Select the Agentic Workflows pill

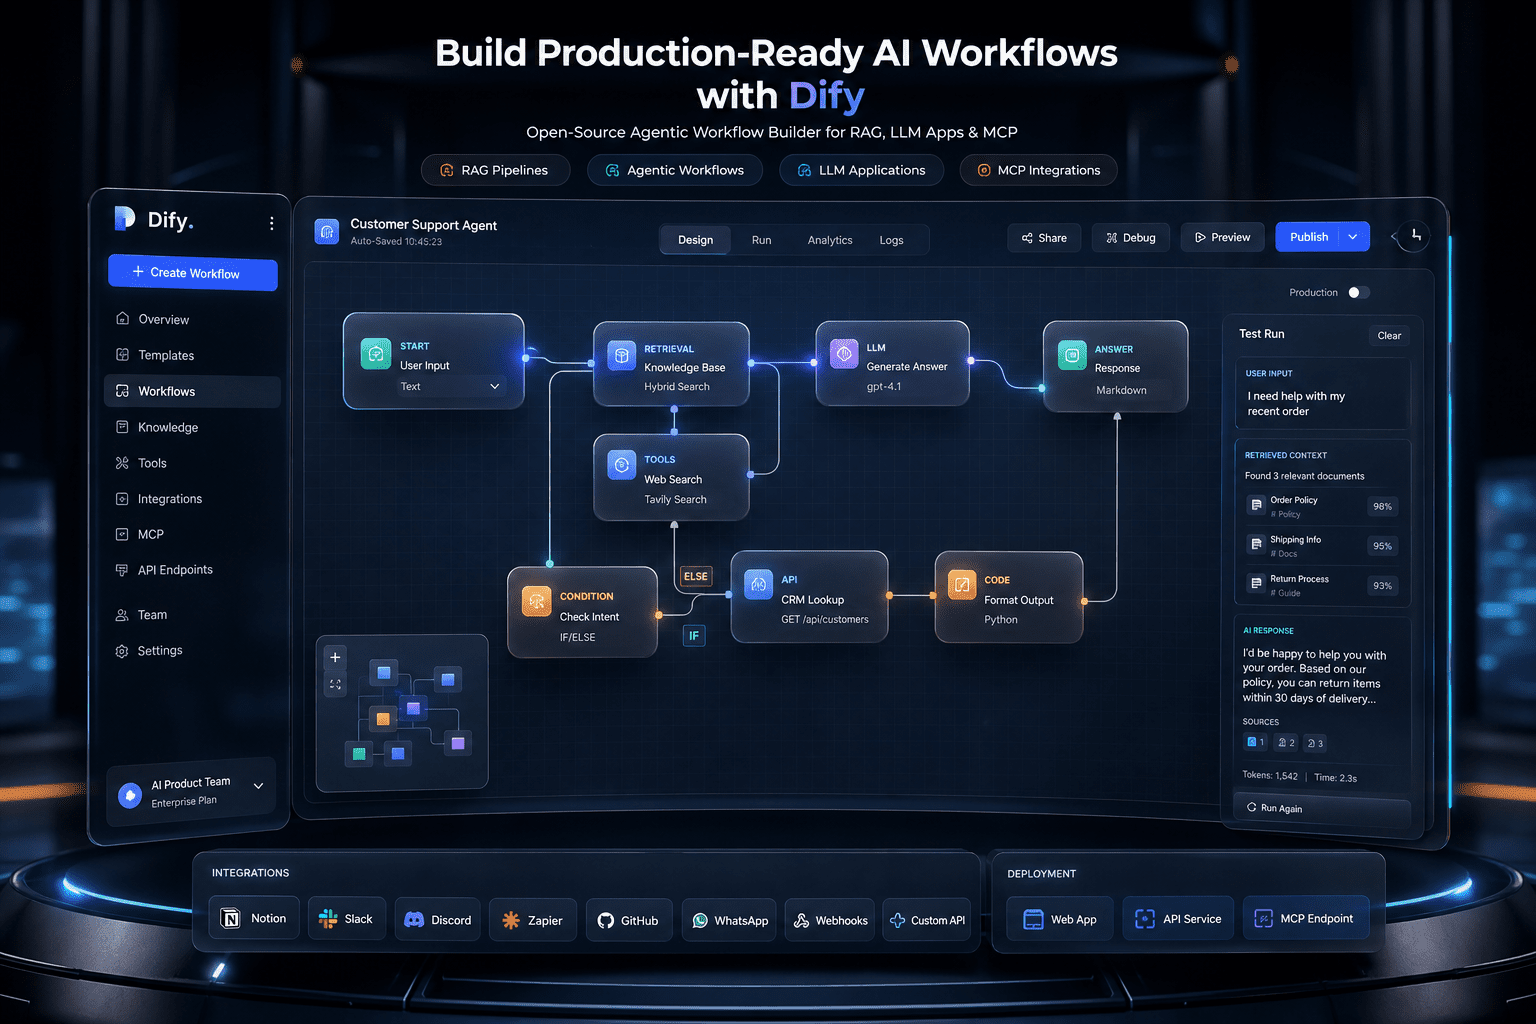675,170
